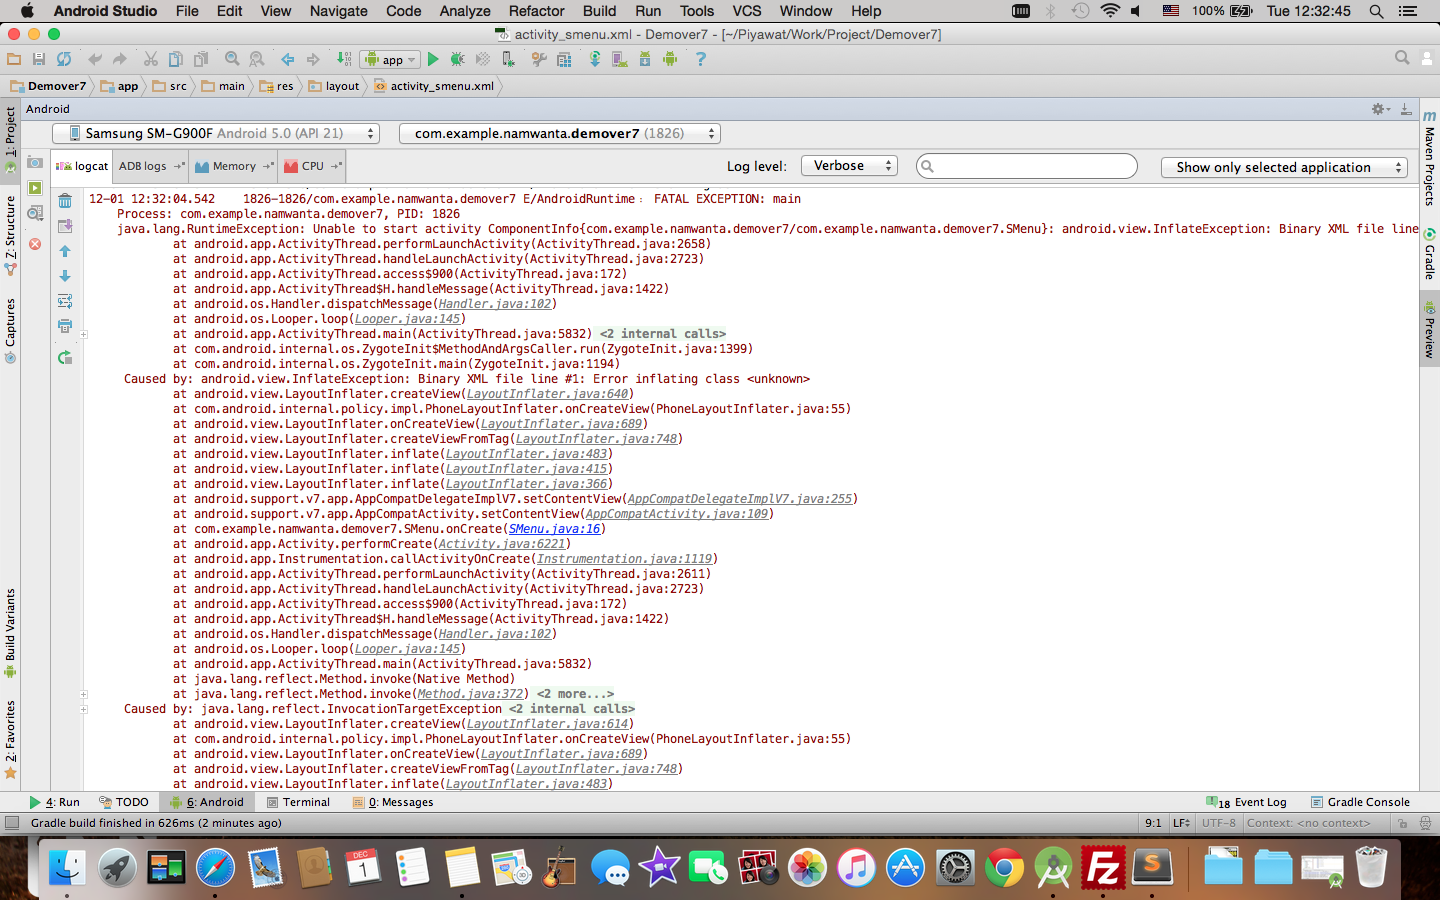
Task: Click Terminate Application red icon
Action: pos(35,244)
